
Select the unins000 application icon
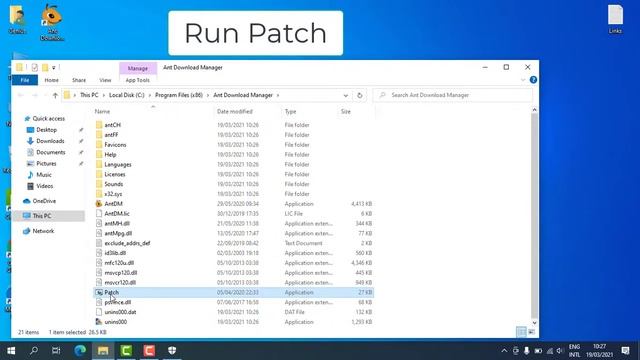pos(99,322)
